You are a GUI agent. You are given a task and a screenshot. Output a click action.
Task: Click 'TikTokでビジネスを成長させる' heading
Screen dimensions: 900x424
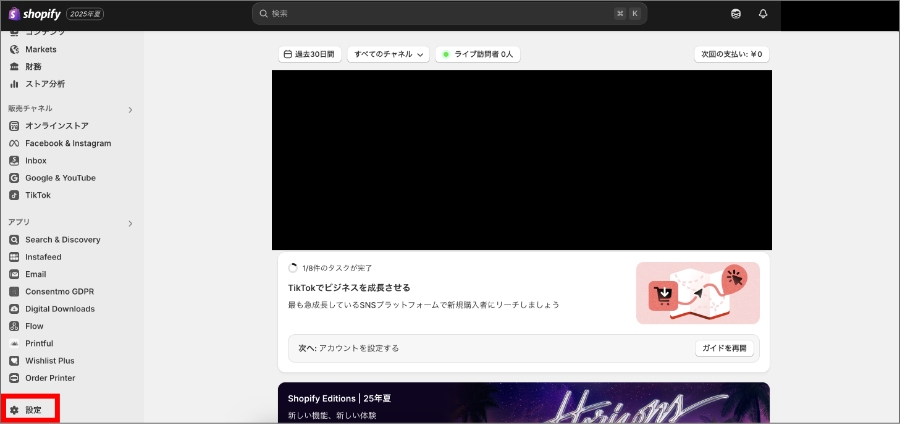pos(349,287)
